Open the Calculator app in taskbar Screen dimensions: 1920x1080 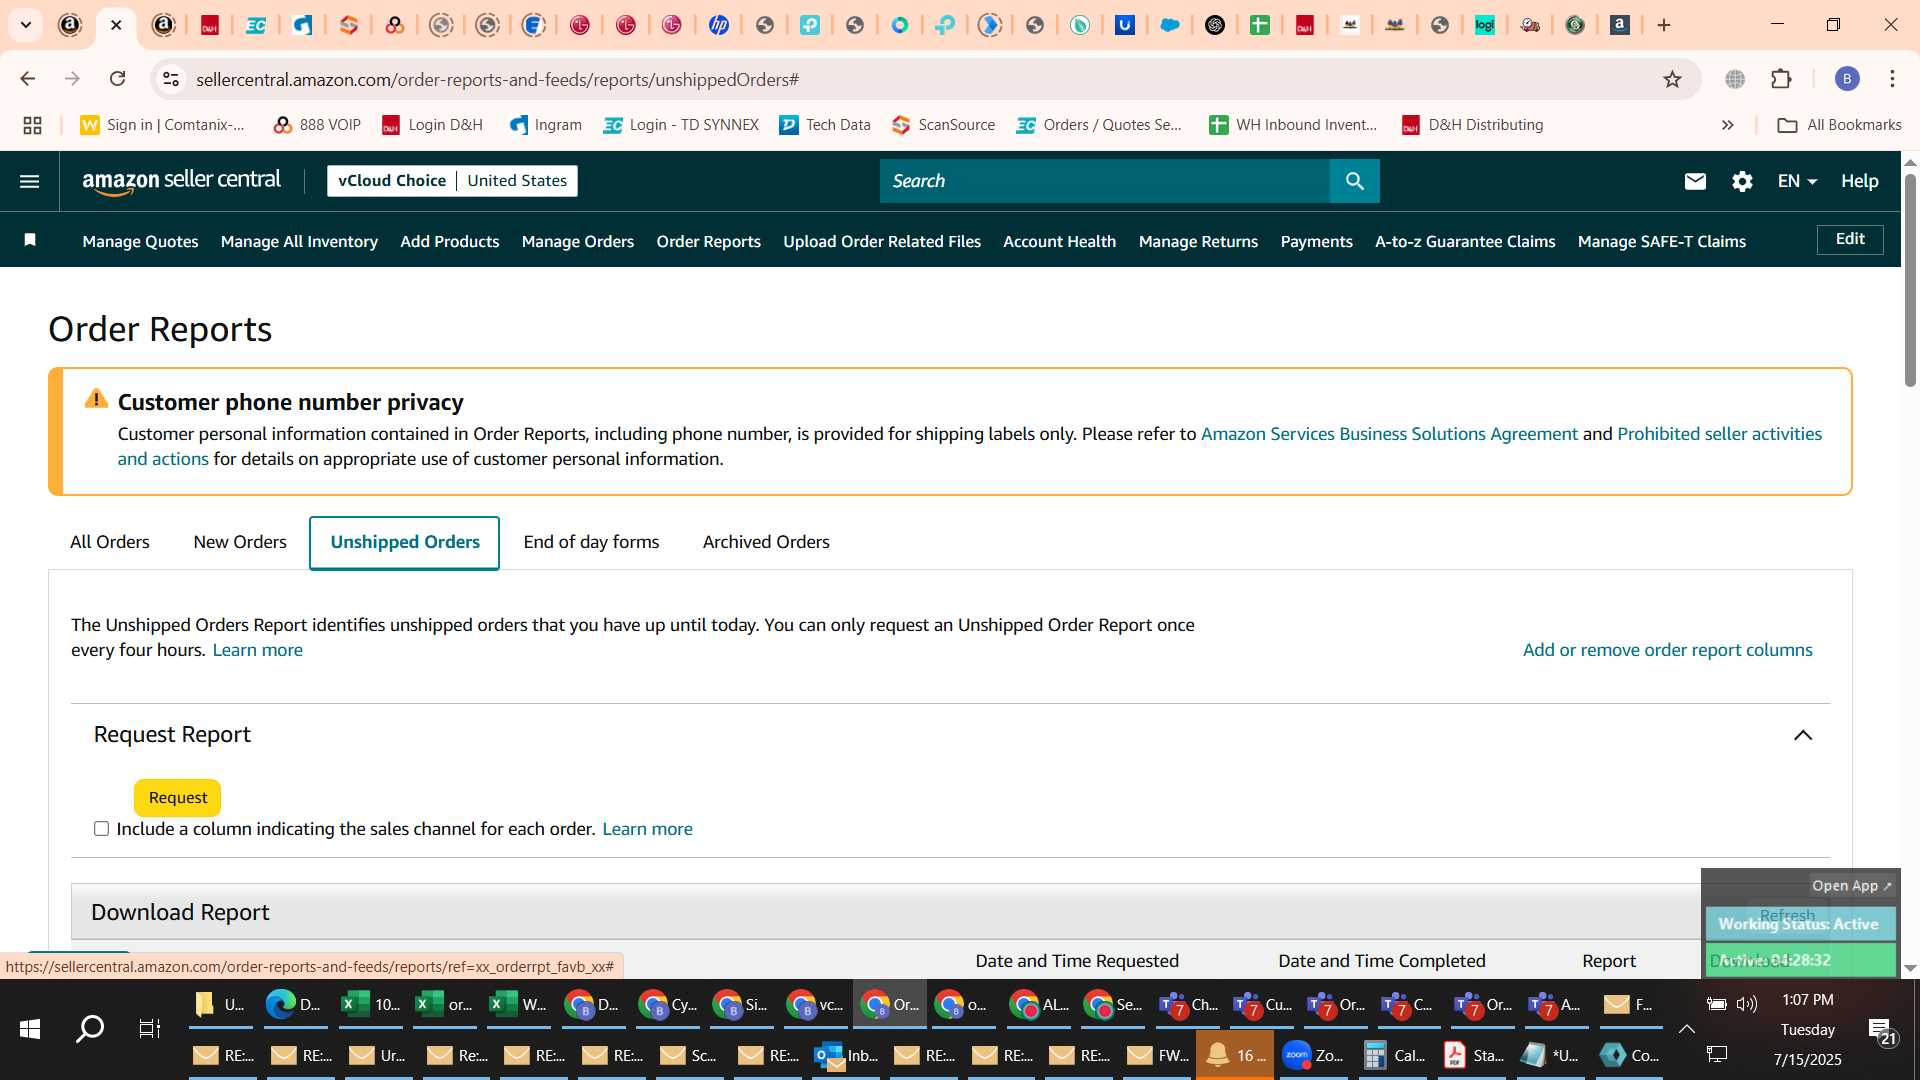click(1394, 1055)
